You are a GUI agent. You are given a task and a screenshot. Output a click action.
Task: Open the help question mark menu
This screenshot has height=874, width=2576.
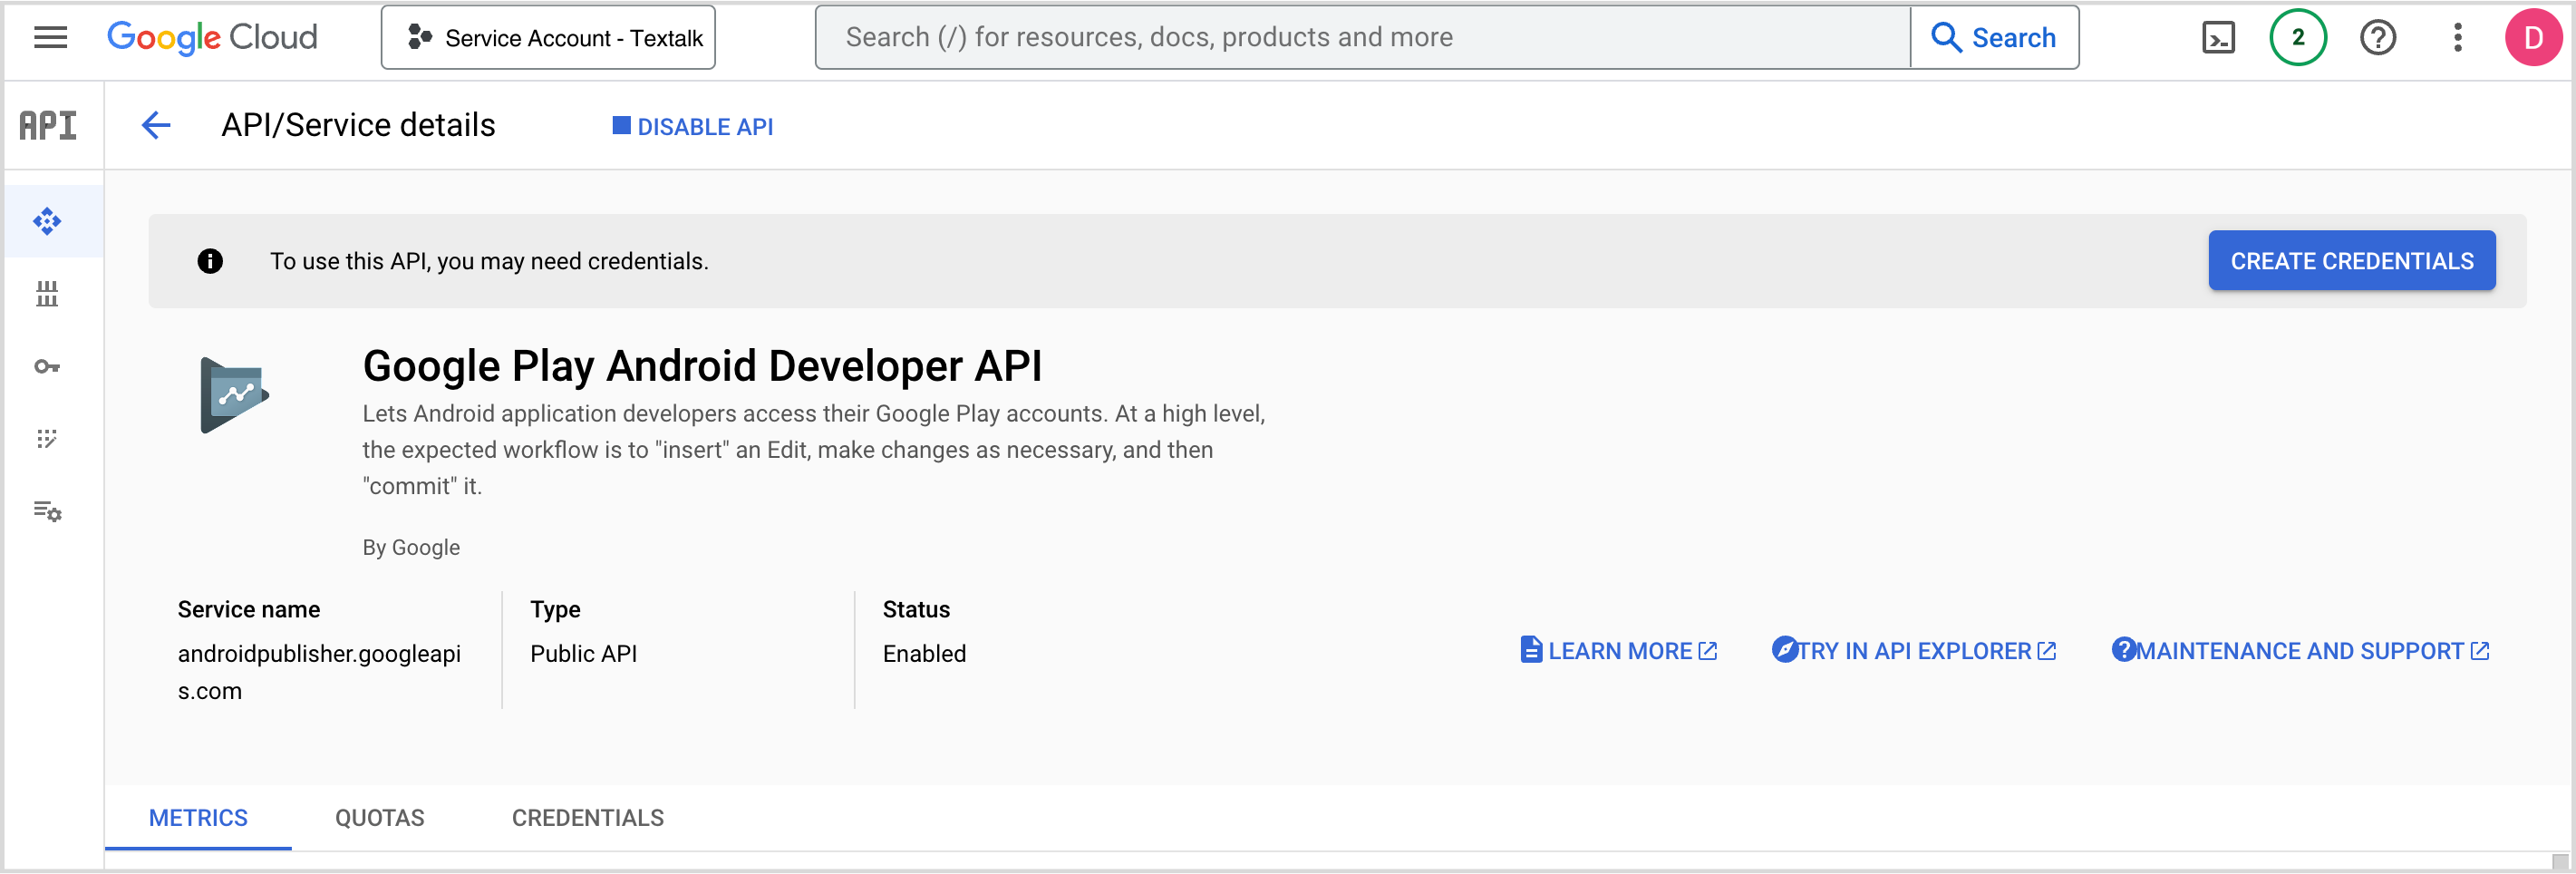click(x=2377, y=38)
